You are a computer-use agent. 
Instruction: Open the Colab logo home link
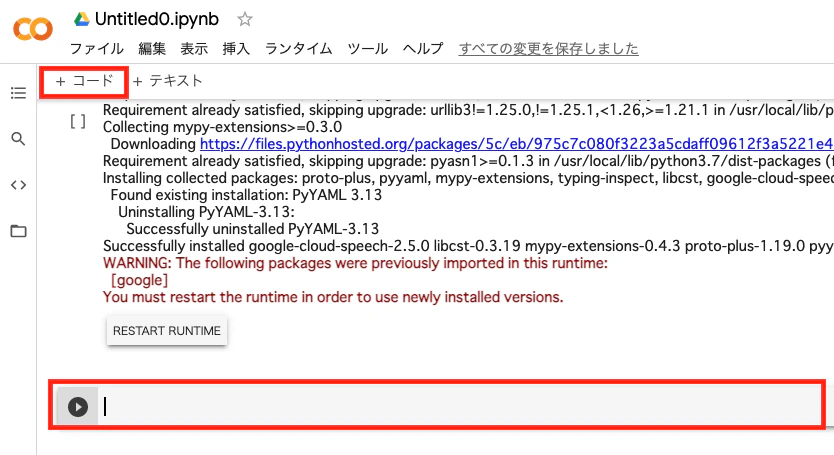(x=33, y=29)
